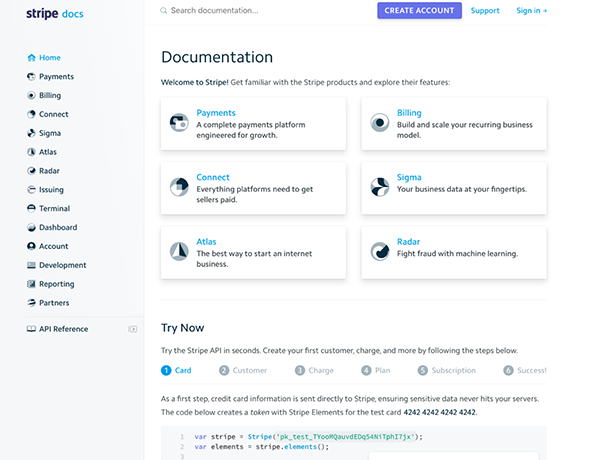Screen dimensions: 600x460
Task: Click the Payments icon in sidebar
Action: (x=31, y=77)
